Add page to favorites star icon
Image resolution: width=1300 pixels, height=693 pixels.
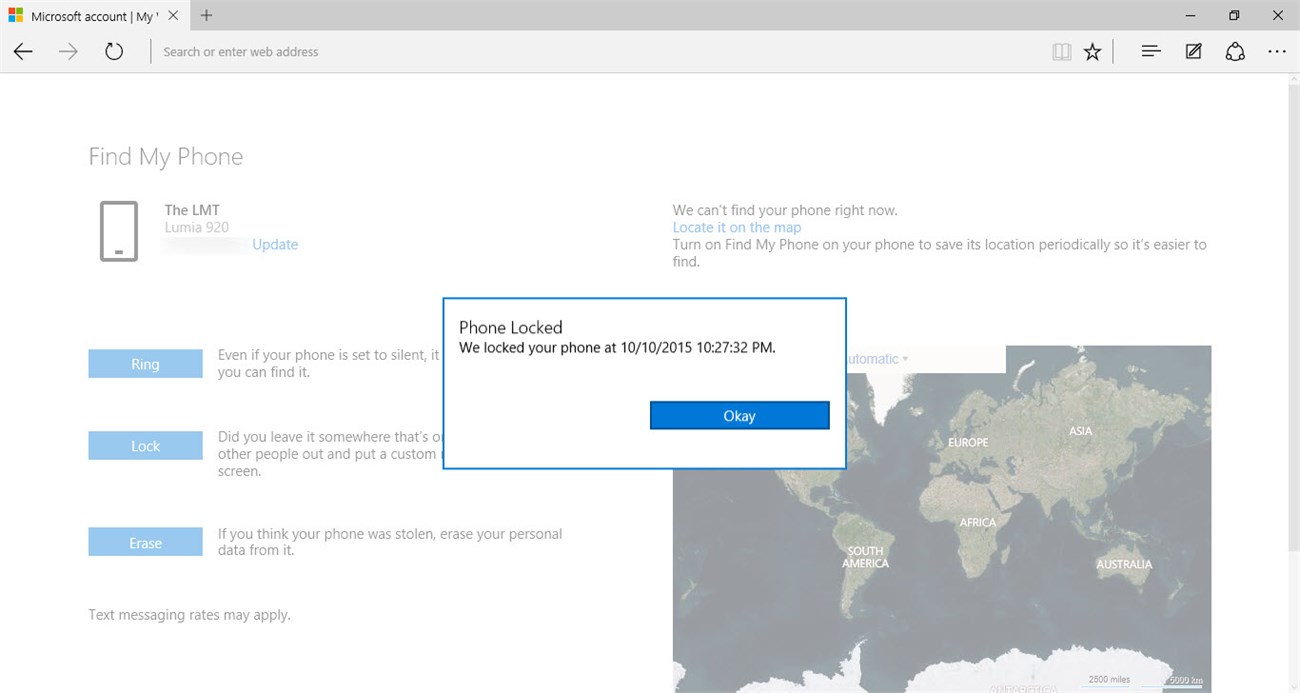(x=1092, y=52)
